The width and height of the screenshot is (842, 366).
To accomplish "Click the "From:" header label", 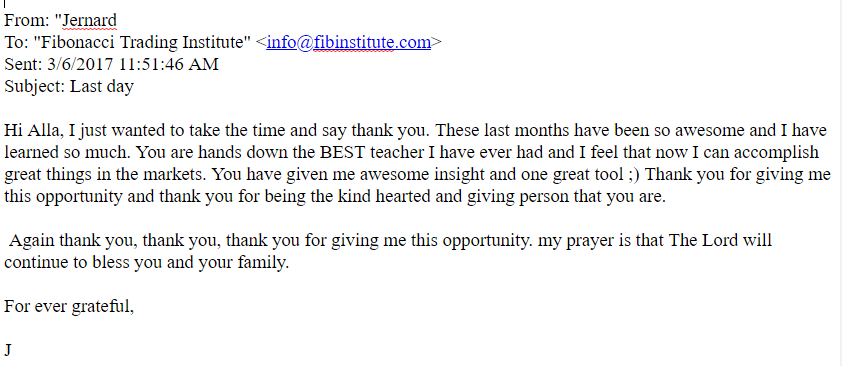I will tap(27, 20).
